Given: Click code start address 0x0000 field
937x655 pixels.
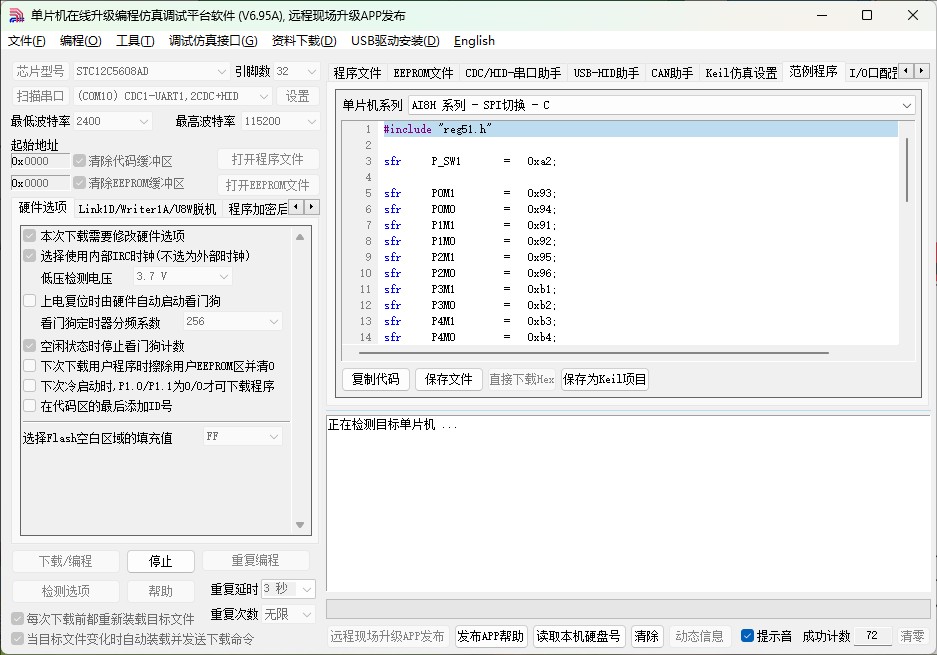Looking at the screenshot, I should tap(40, 161).
